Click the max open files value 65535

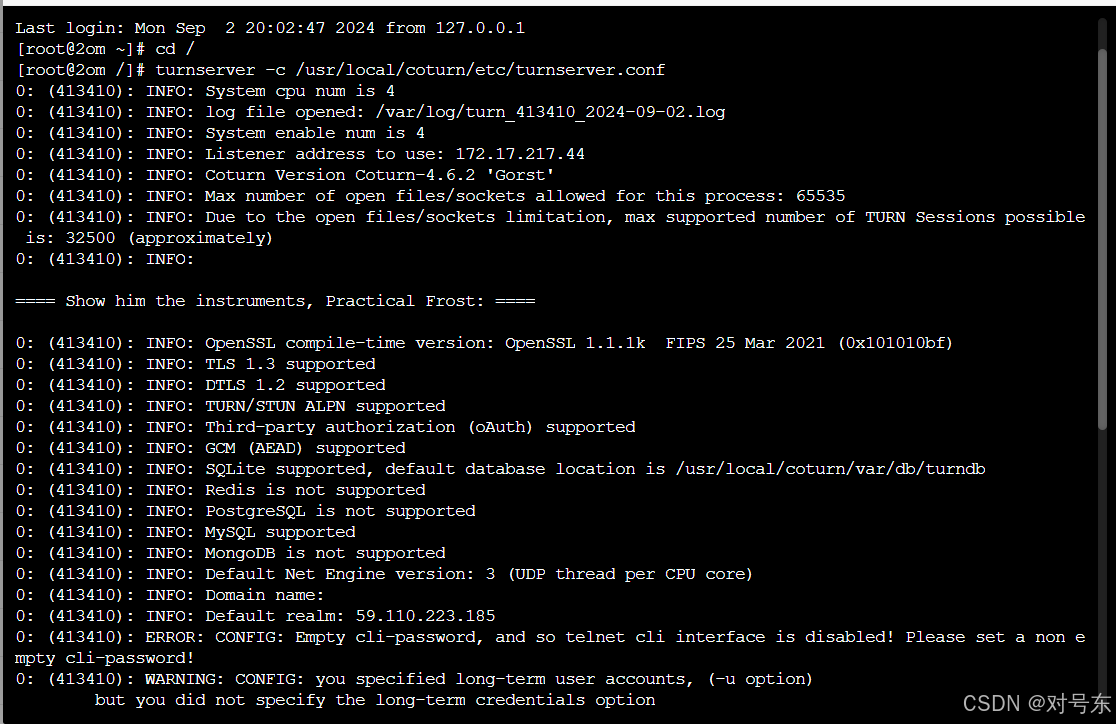coord(821,196)
